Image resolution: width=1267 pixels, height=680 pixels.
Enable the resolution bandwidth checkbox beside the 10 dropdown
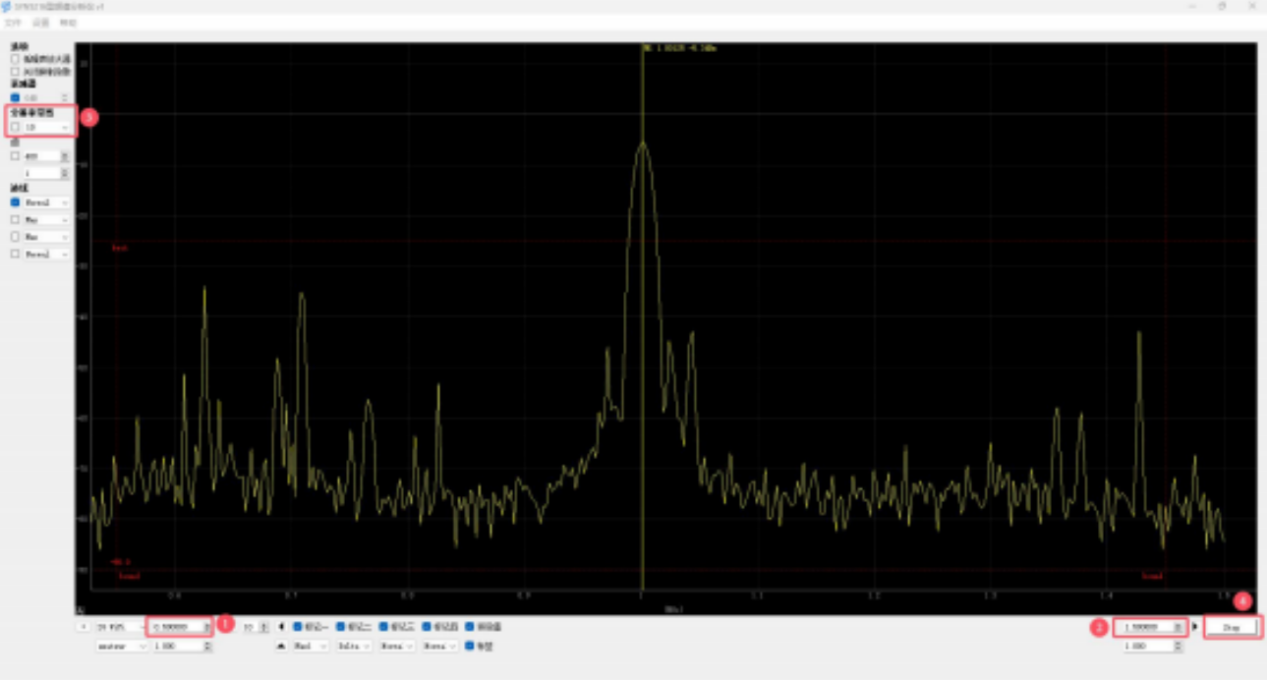[x=15, y=127]
